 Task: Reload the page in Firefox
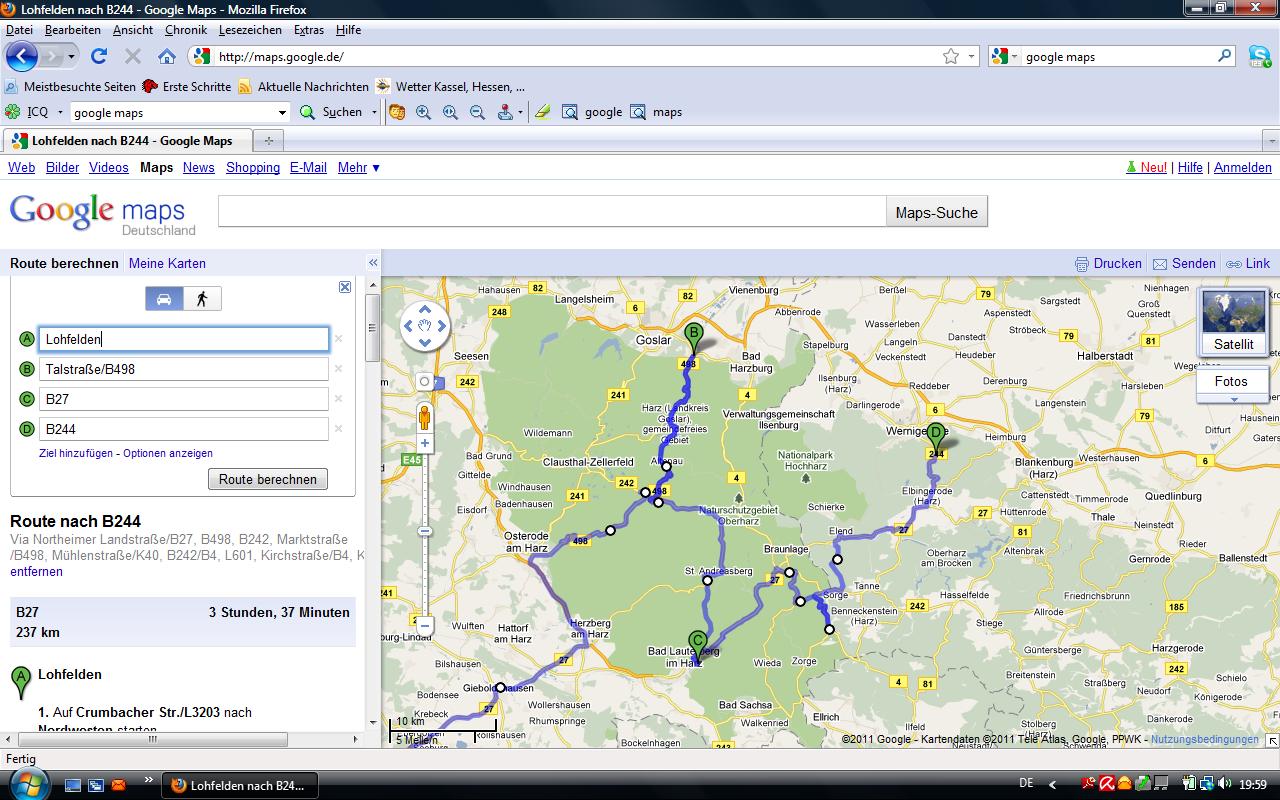pyautogui.click(x=99, y=57)
